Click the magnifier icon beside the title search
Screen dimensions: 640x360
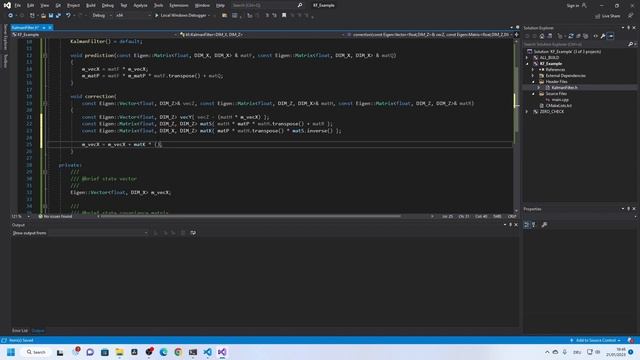300,5
